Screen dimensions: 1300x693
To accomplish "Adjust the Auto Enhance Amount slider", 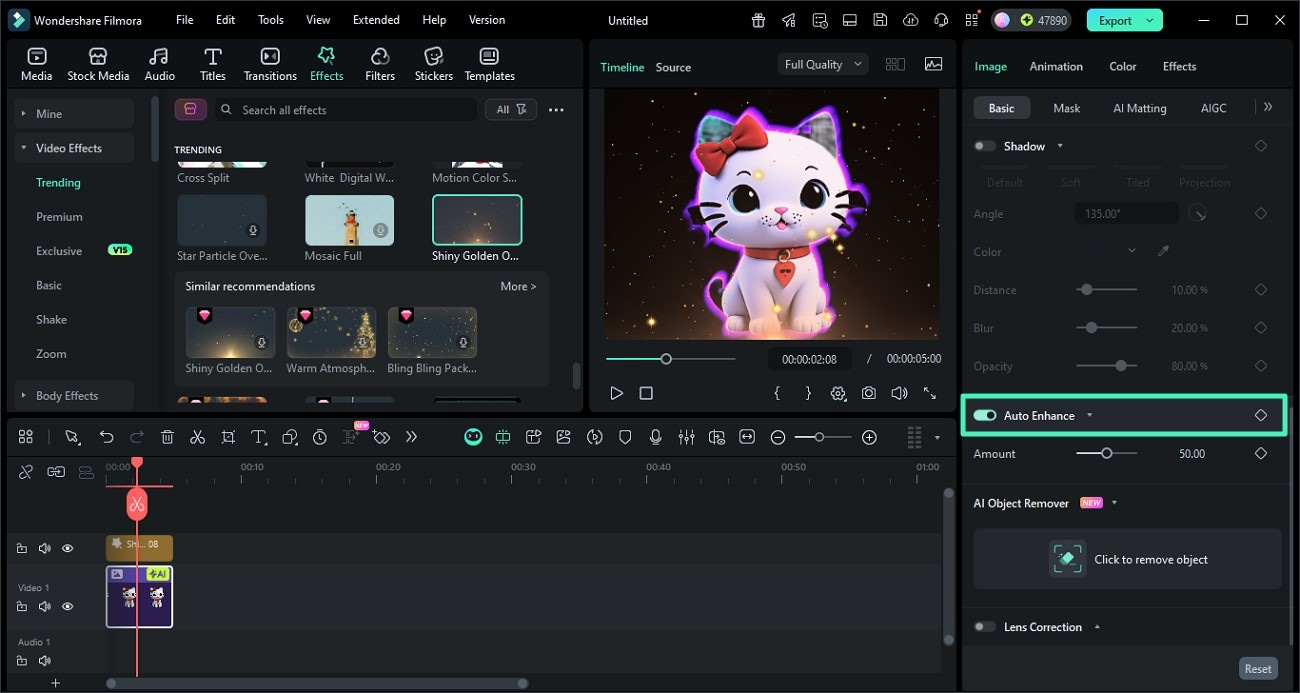I will (1106, 453).
